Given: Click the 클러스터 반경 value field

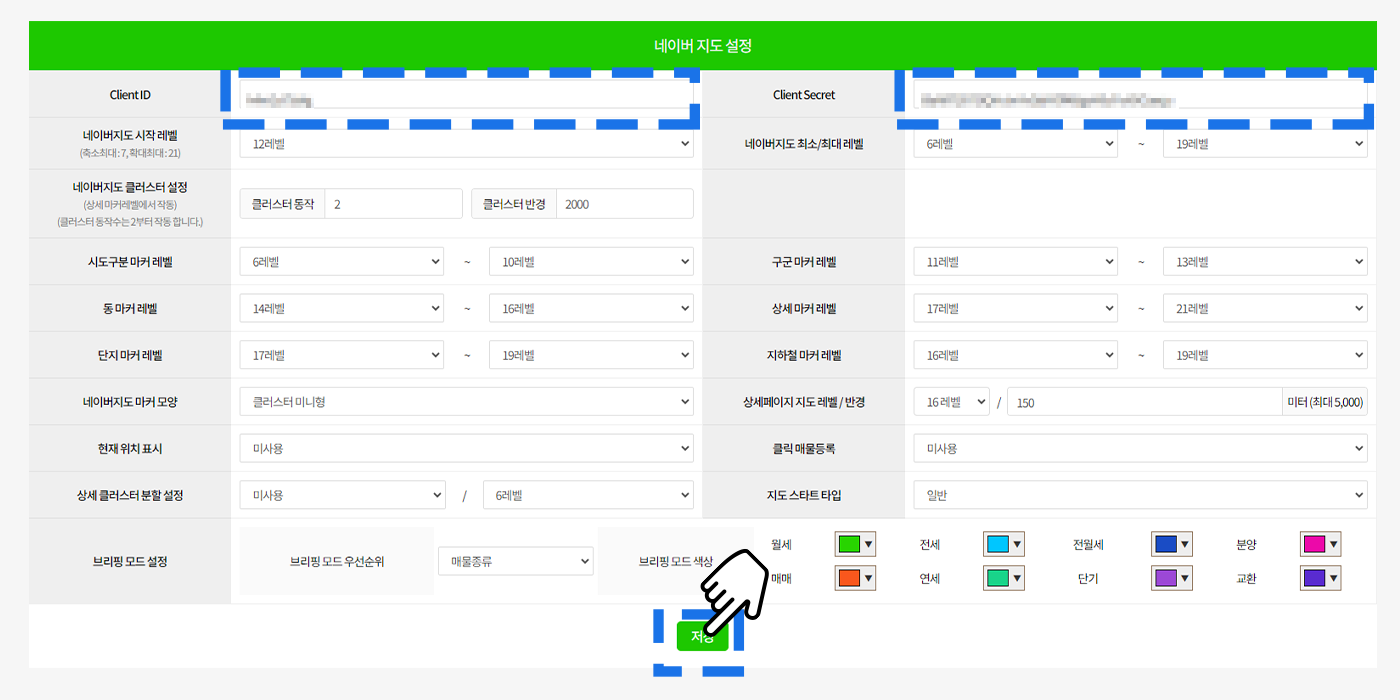Looking at the screenshot, I should tap(624, 204).
